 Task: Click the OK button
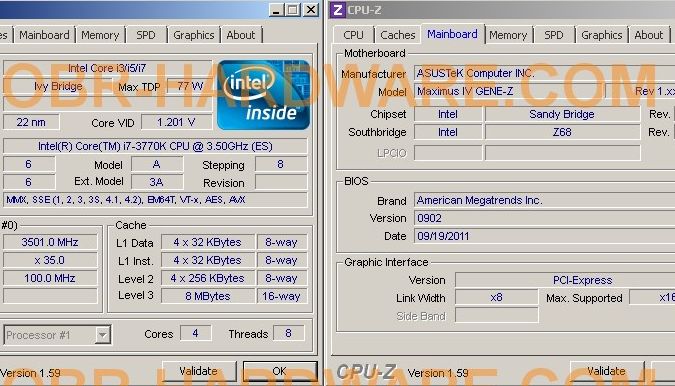(x=279, y=371)
